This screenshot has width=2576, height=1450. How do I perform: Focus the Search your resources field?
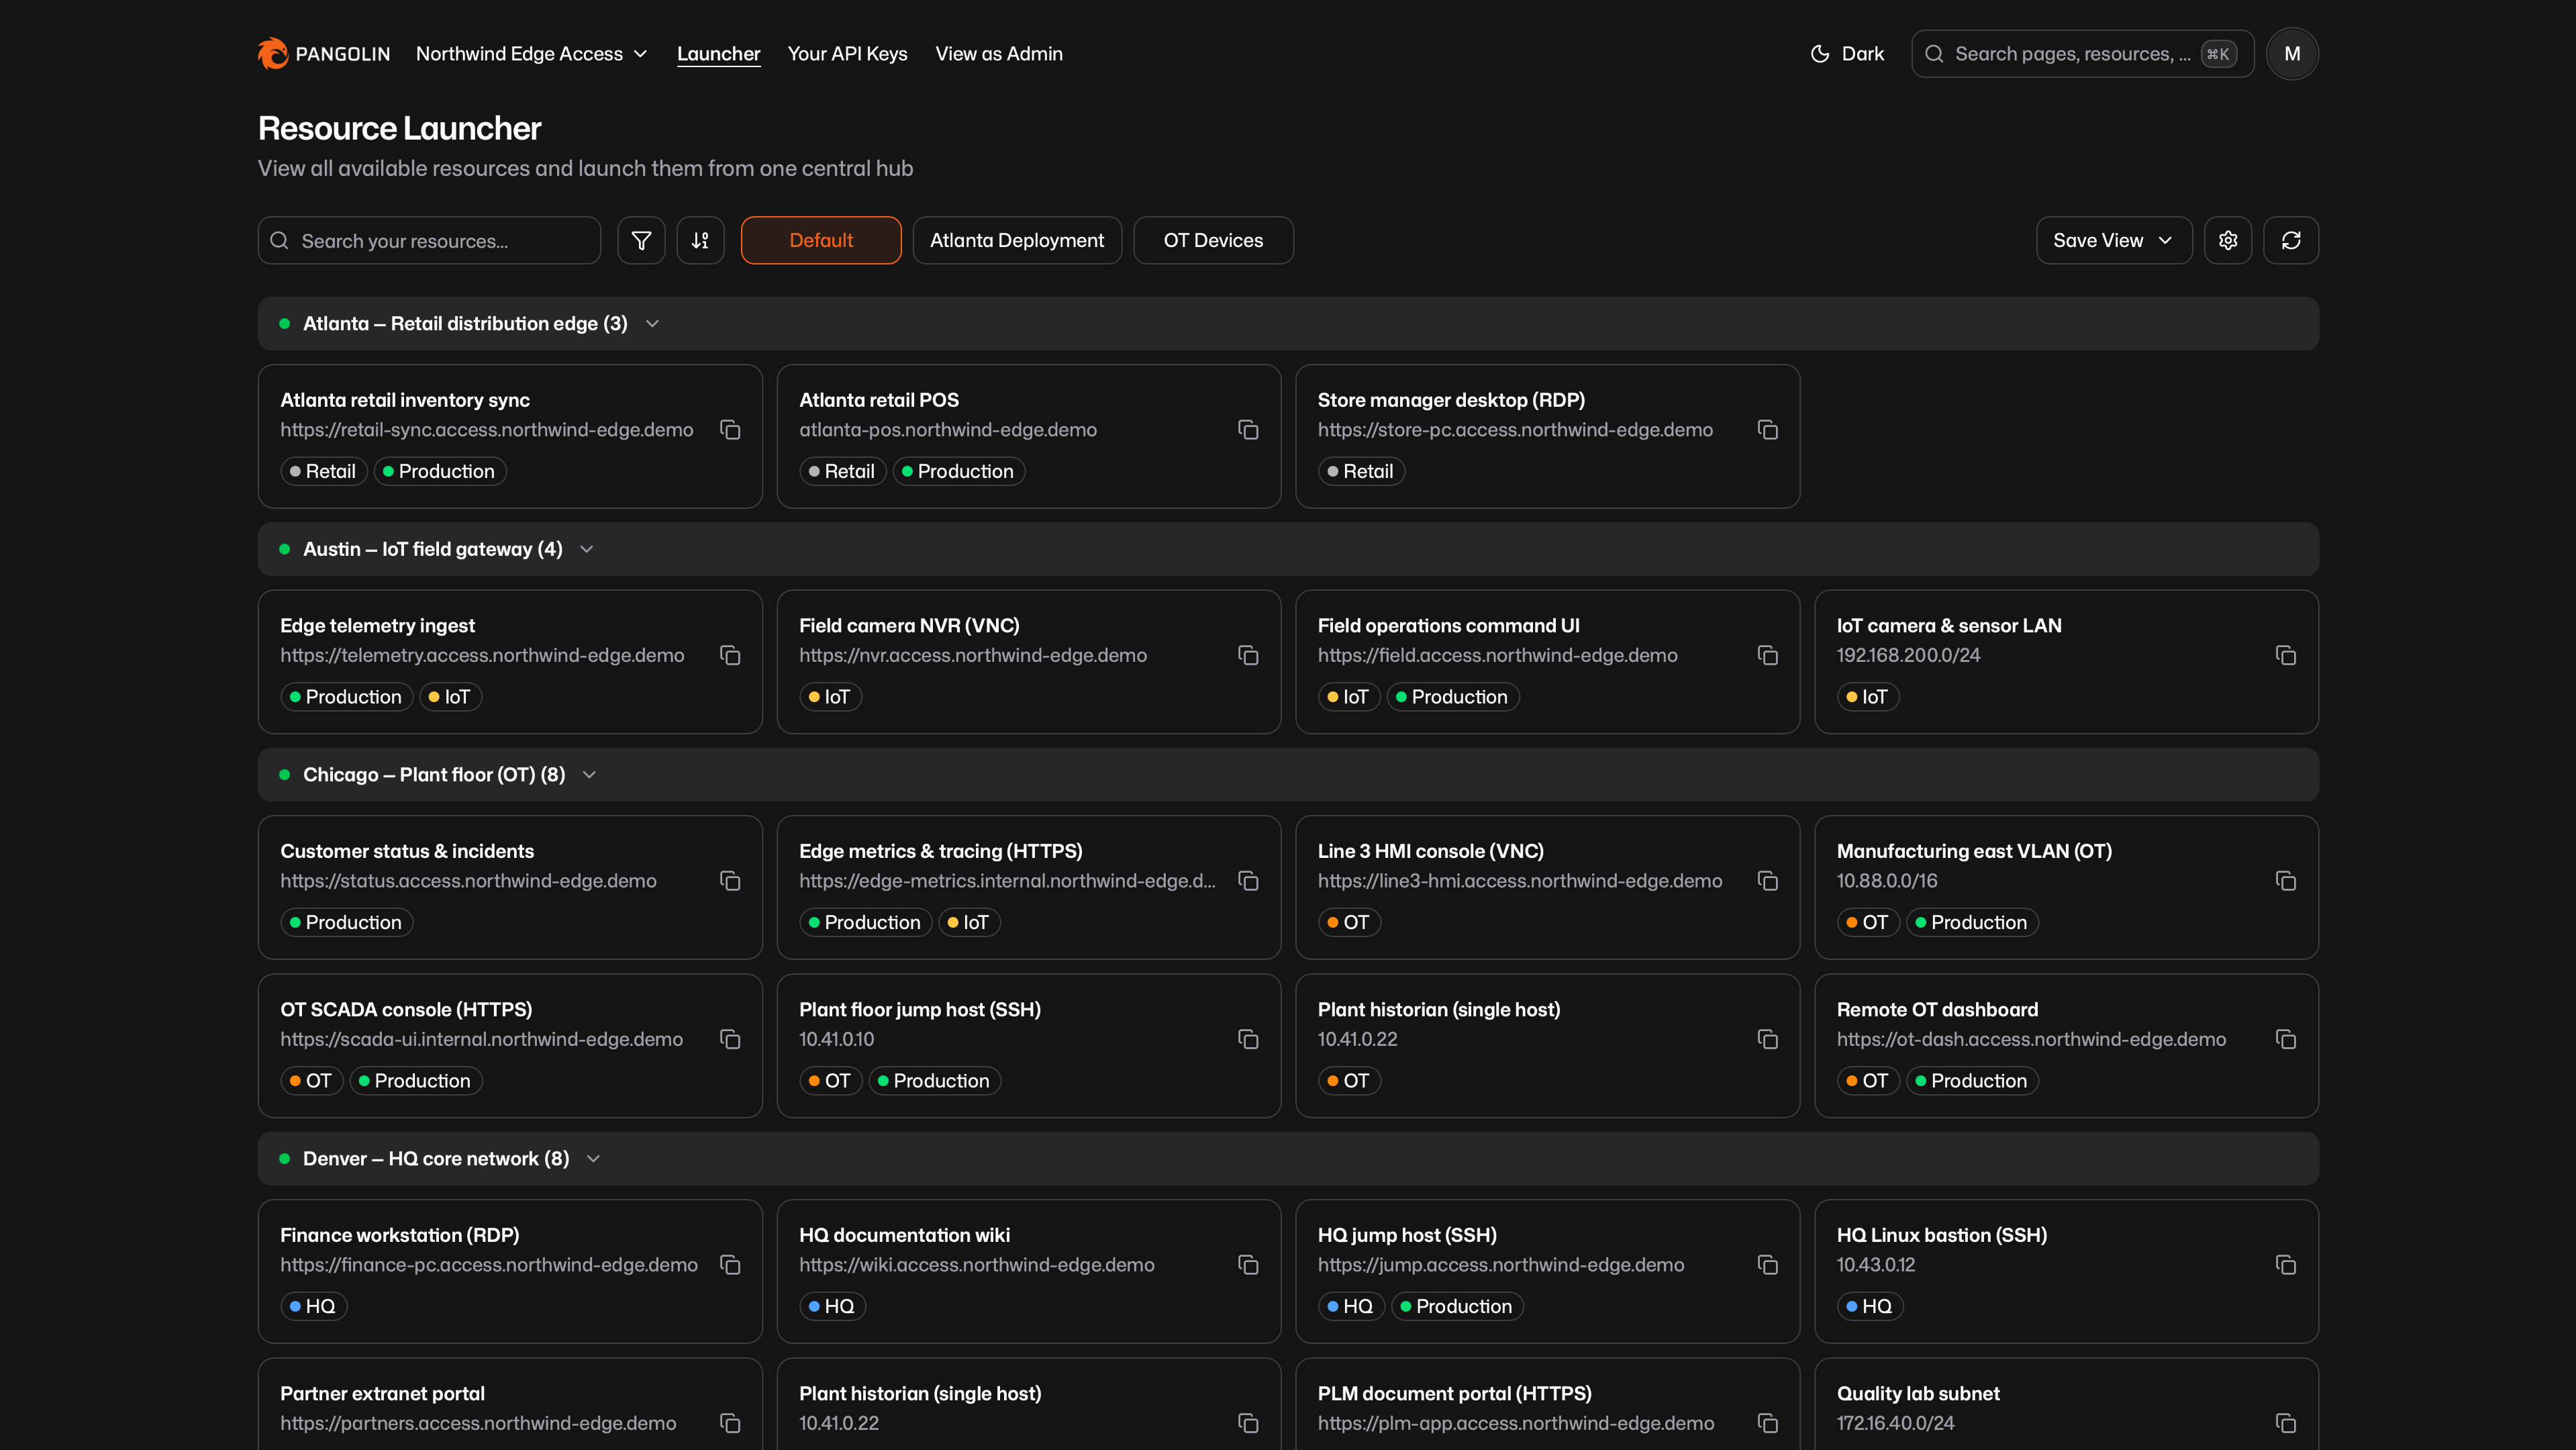(x=429, y=240)
